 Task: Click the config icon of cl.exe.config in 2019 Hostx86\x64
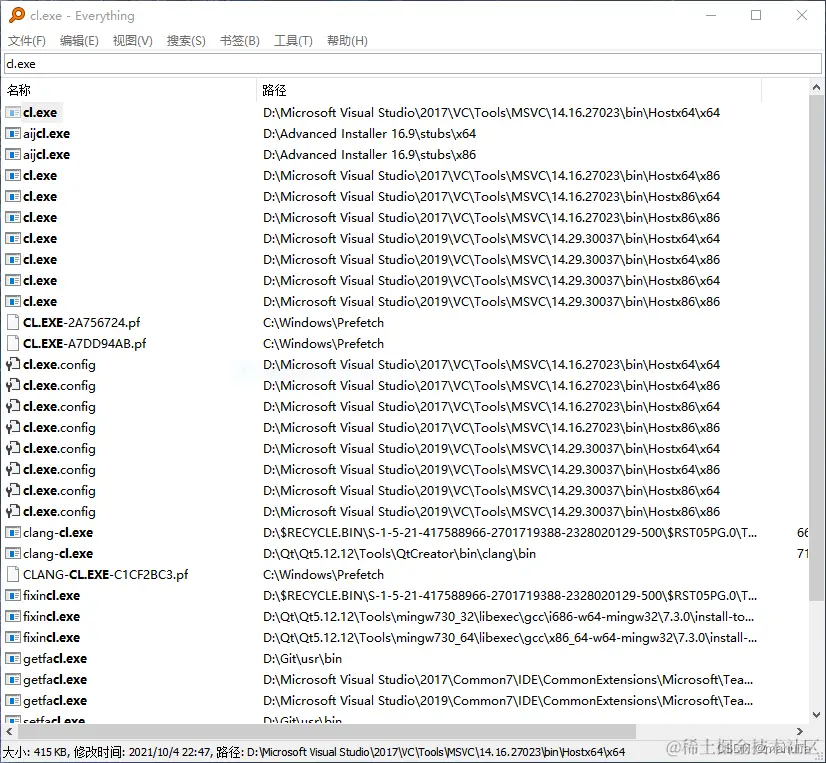click(x=13, y=491)
